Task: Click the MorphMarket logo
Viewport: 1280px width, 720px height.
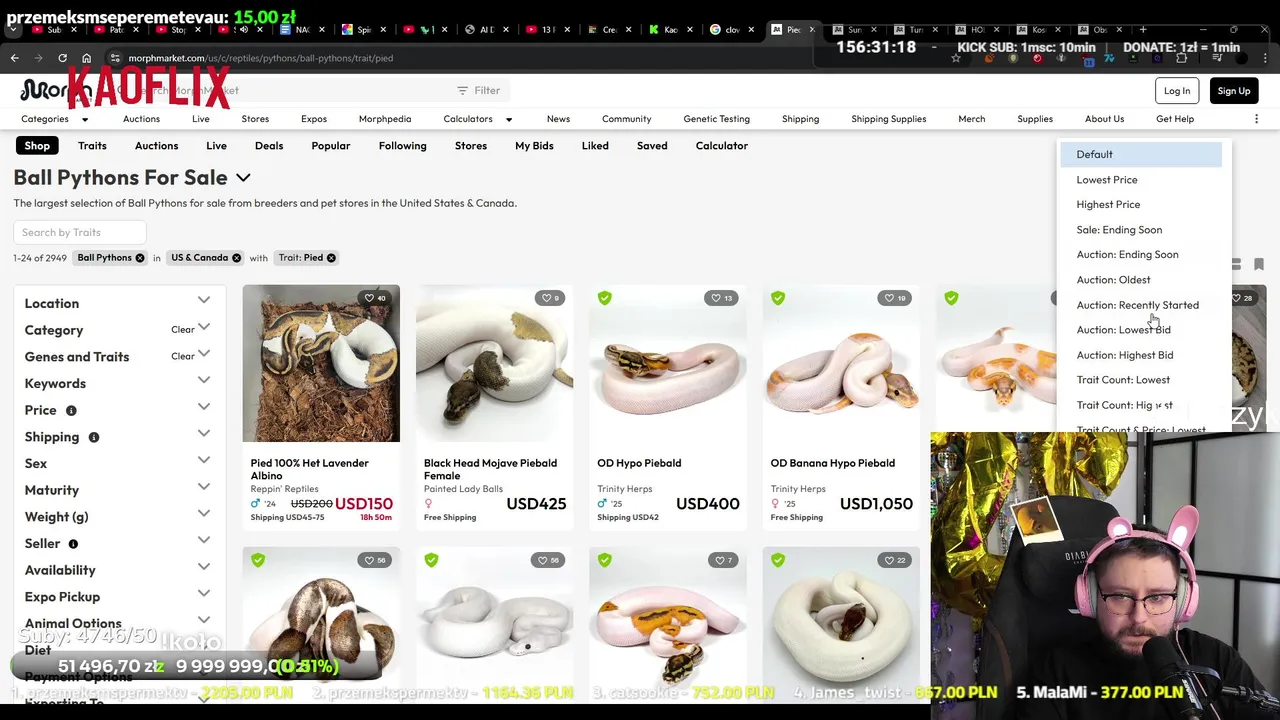Action: [x=55, y=91]
